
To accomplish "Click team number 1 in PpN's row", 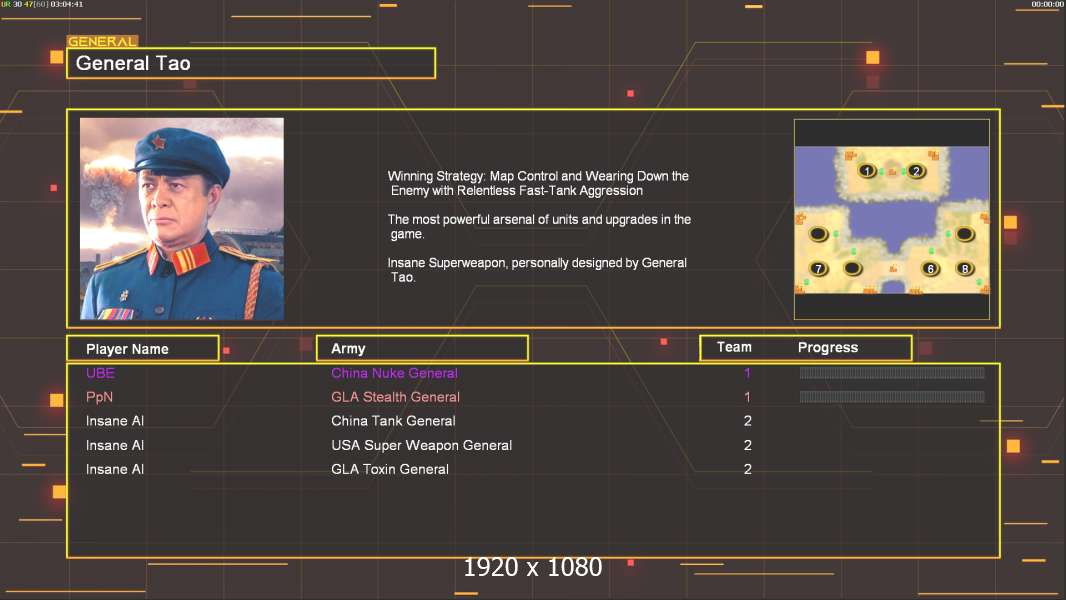I will [x=747, y=397].
